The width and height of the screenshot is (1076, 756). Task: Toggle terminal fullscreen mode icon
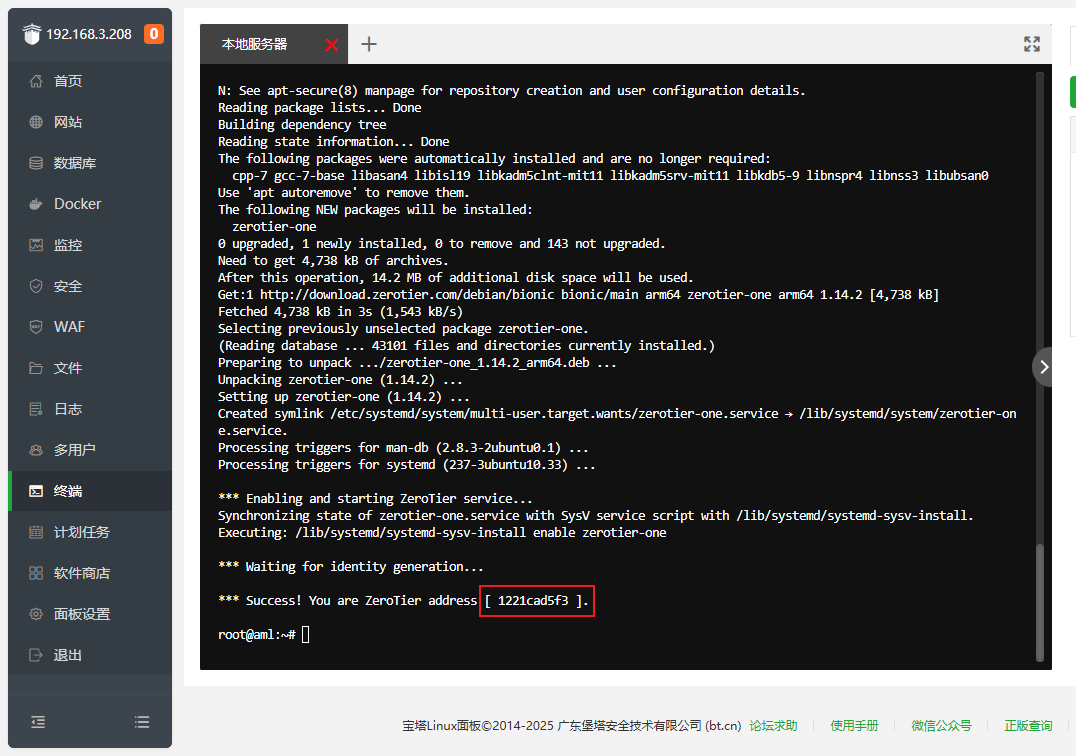coord(1032,44)
